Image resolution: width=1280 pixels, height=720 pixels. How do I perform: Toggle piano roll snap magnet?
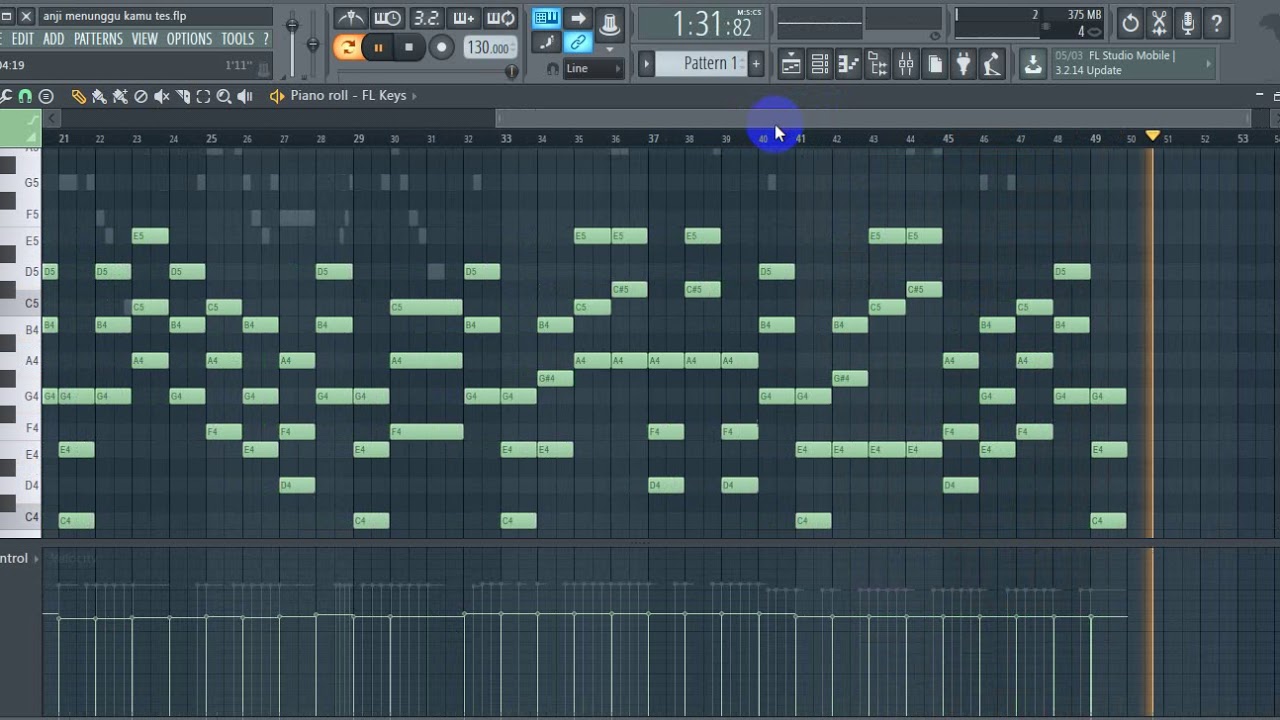(25, 96)
